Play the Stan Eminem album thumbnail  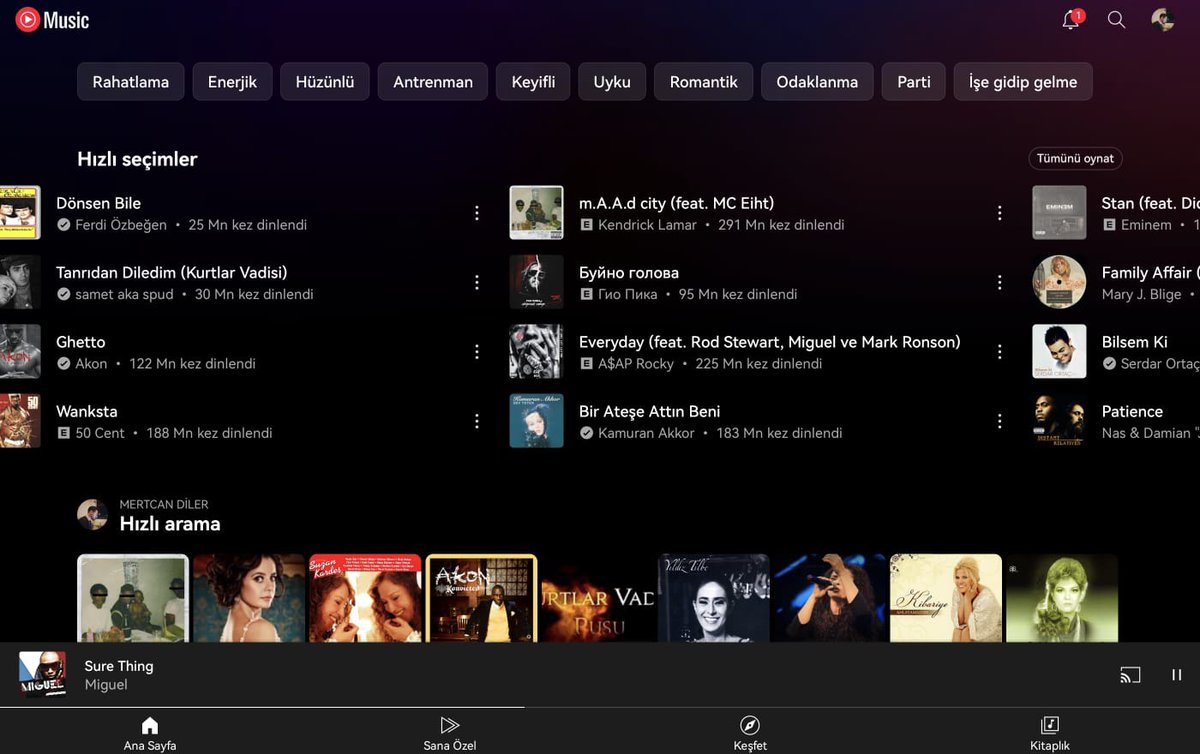[x=1059, y=213]
